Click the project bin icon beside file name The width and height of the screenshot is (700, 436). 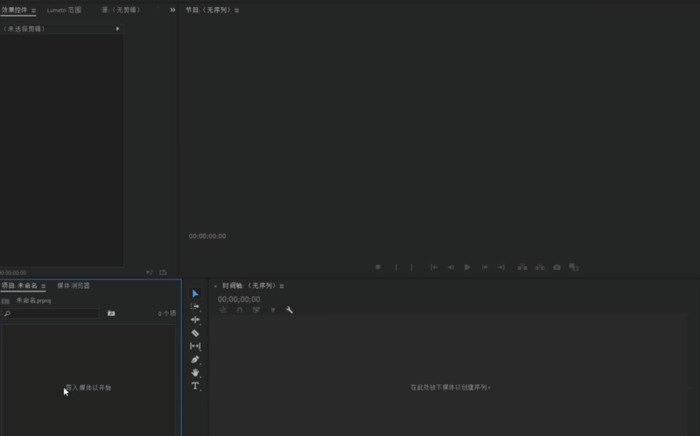(x=5, y=301)
